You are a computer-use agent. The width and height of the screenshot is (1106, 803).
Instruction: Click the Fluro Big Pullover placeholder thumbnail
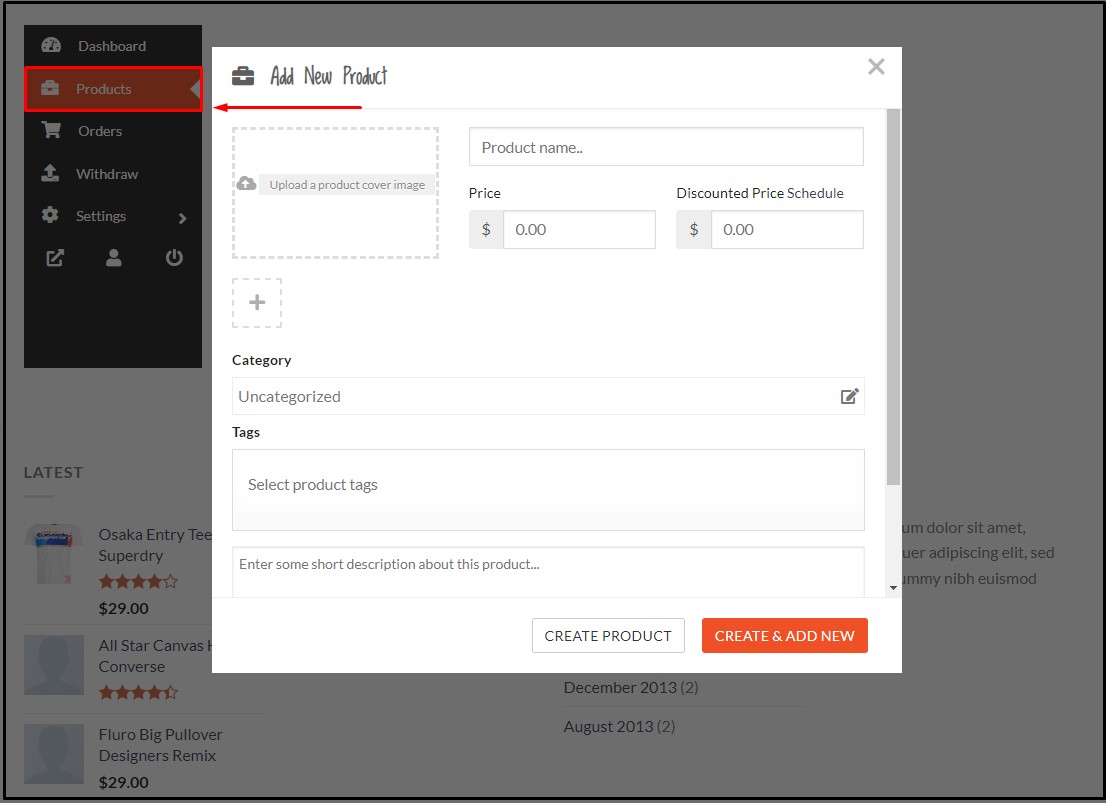(x=54, y=754)
